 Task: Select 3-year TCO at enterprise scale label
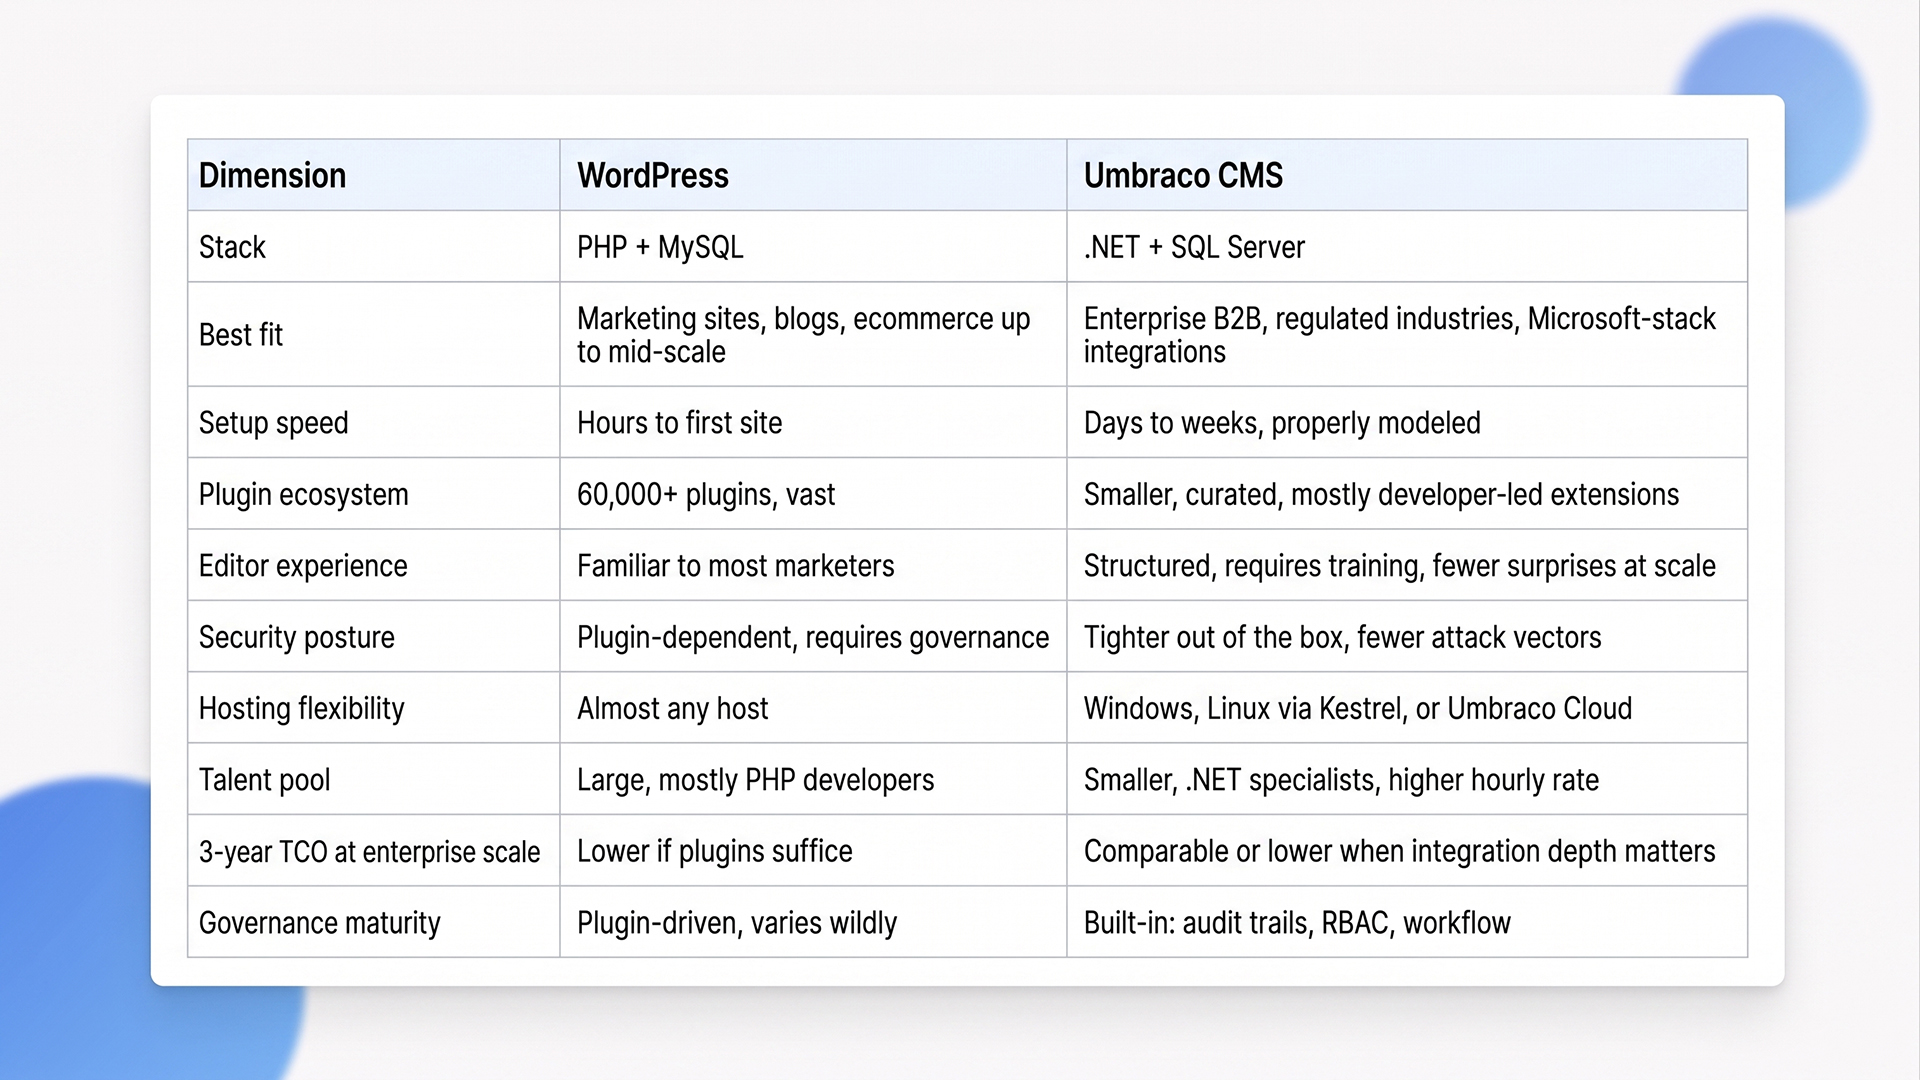[x=373, y=851]
